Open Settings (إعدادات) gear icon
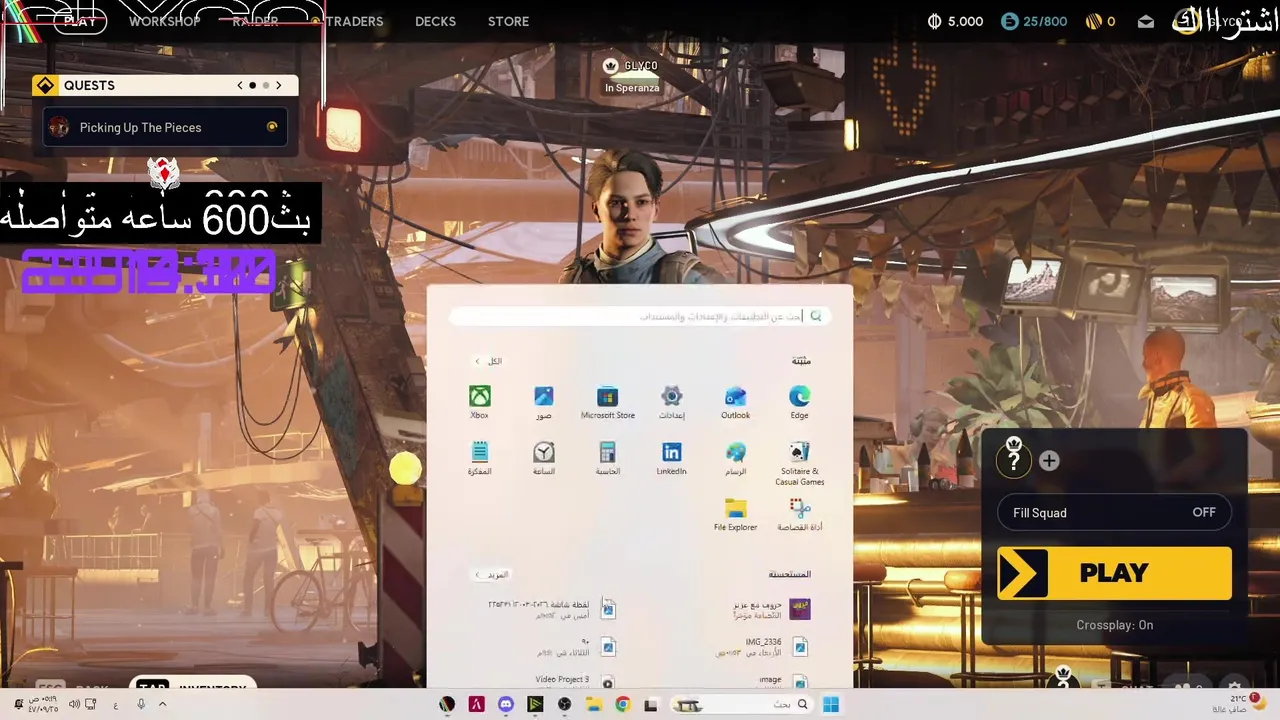 click(x=671, y=402)
